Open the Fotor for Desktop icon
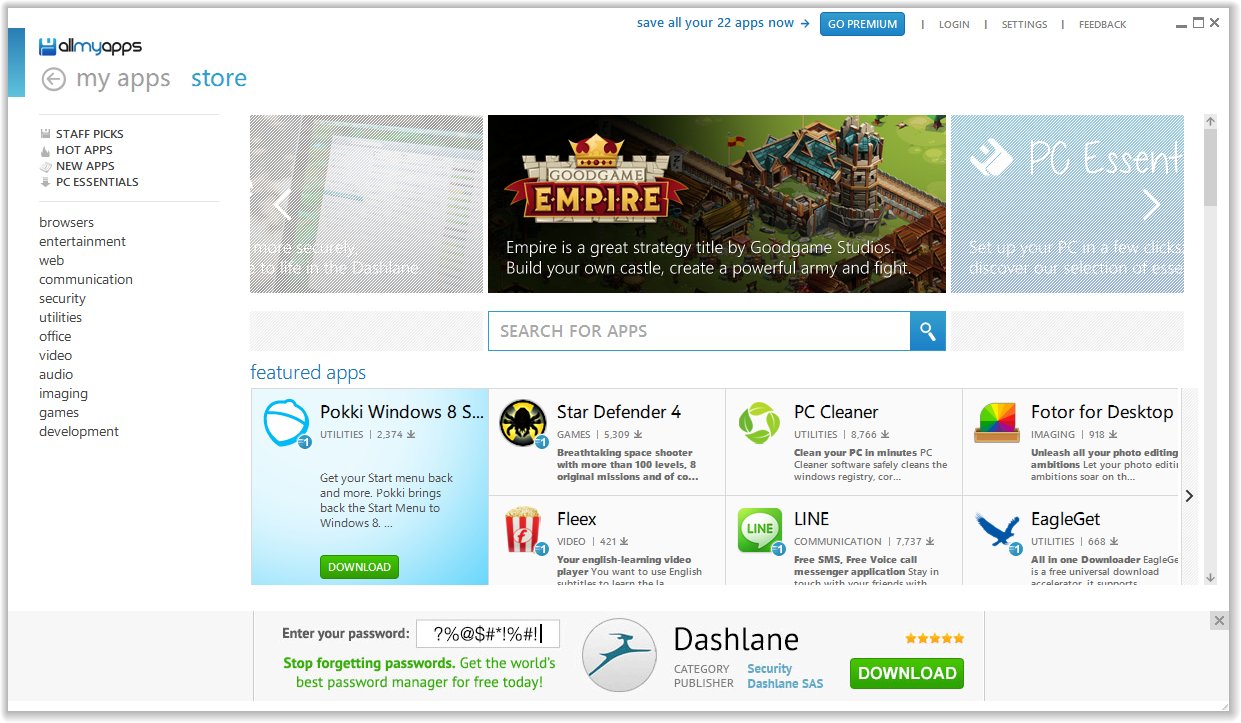The image size is (1241, 723). [996, 423]
